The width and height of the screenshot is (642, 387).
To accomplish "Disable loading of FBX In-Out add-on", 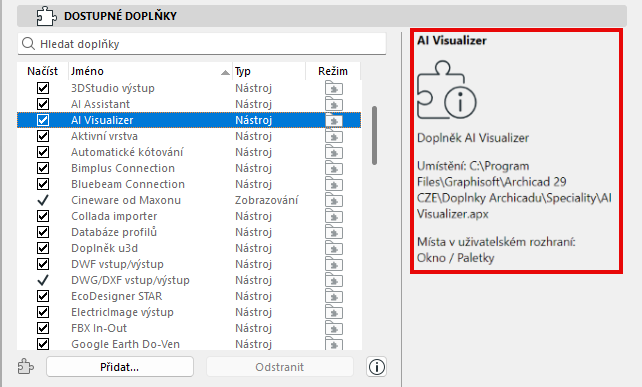I will tap(43, 328).
